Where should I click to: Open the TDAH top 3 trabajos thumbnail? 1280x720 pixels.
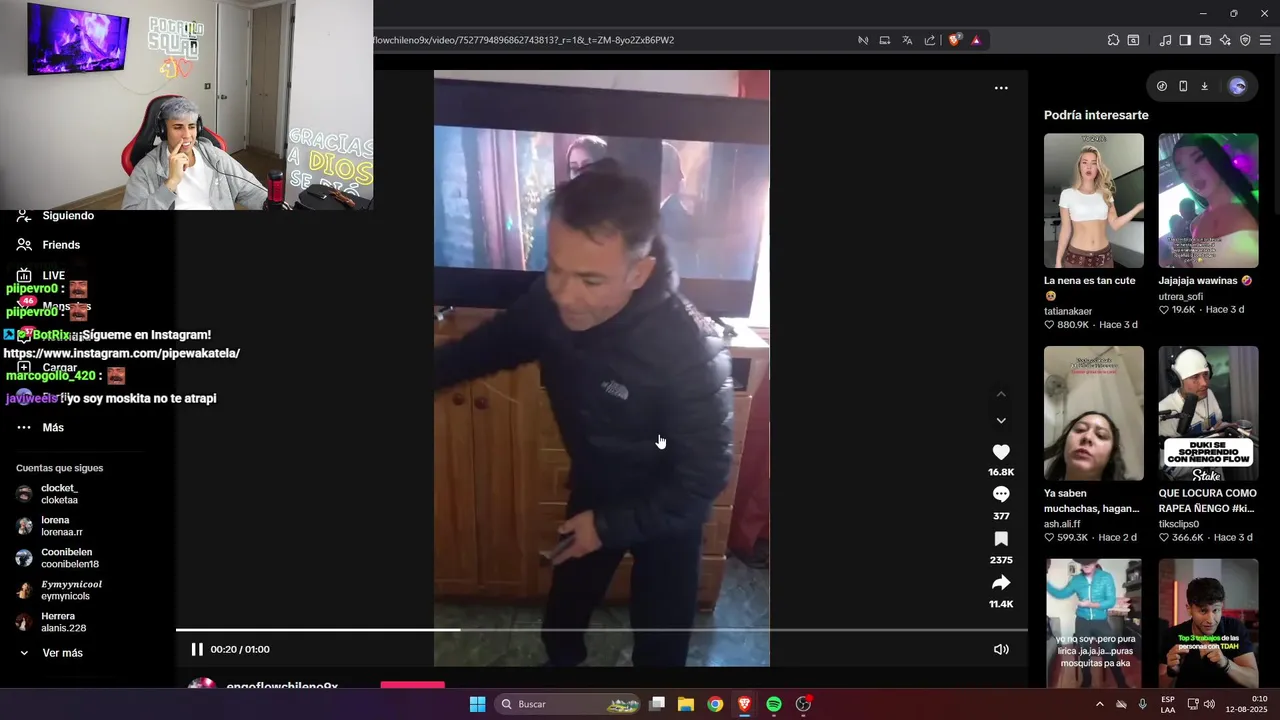click(1208, 623)
